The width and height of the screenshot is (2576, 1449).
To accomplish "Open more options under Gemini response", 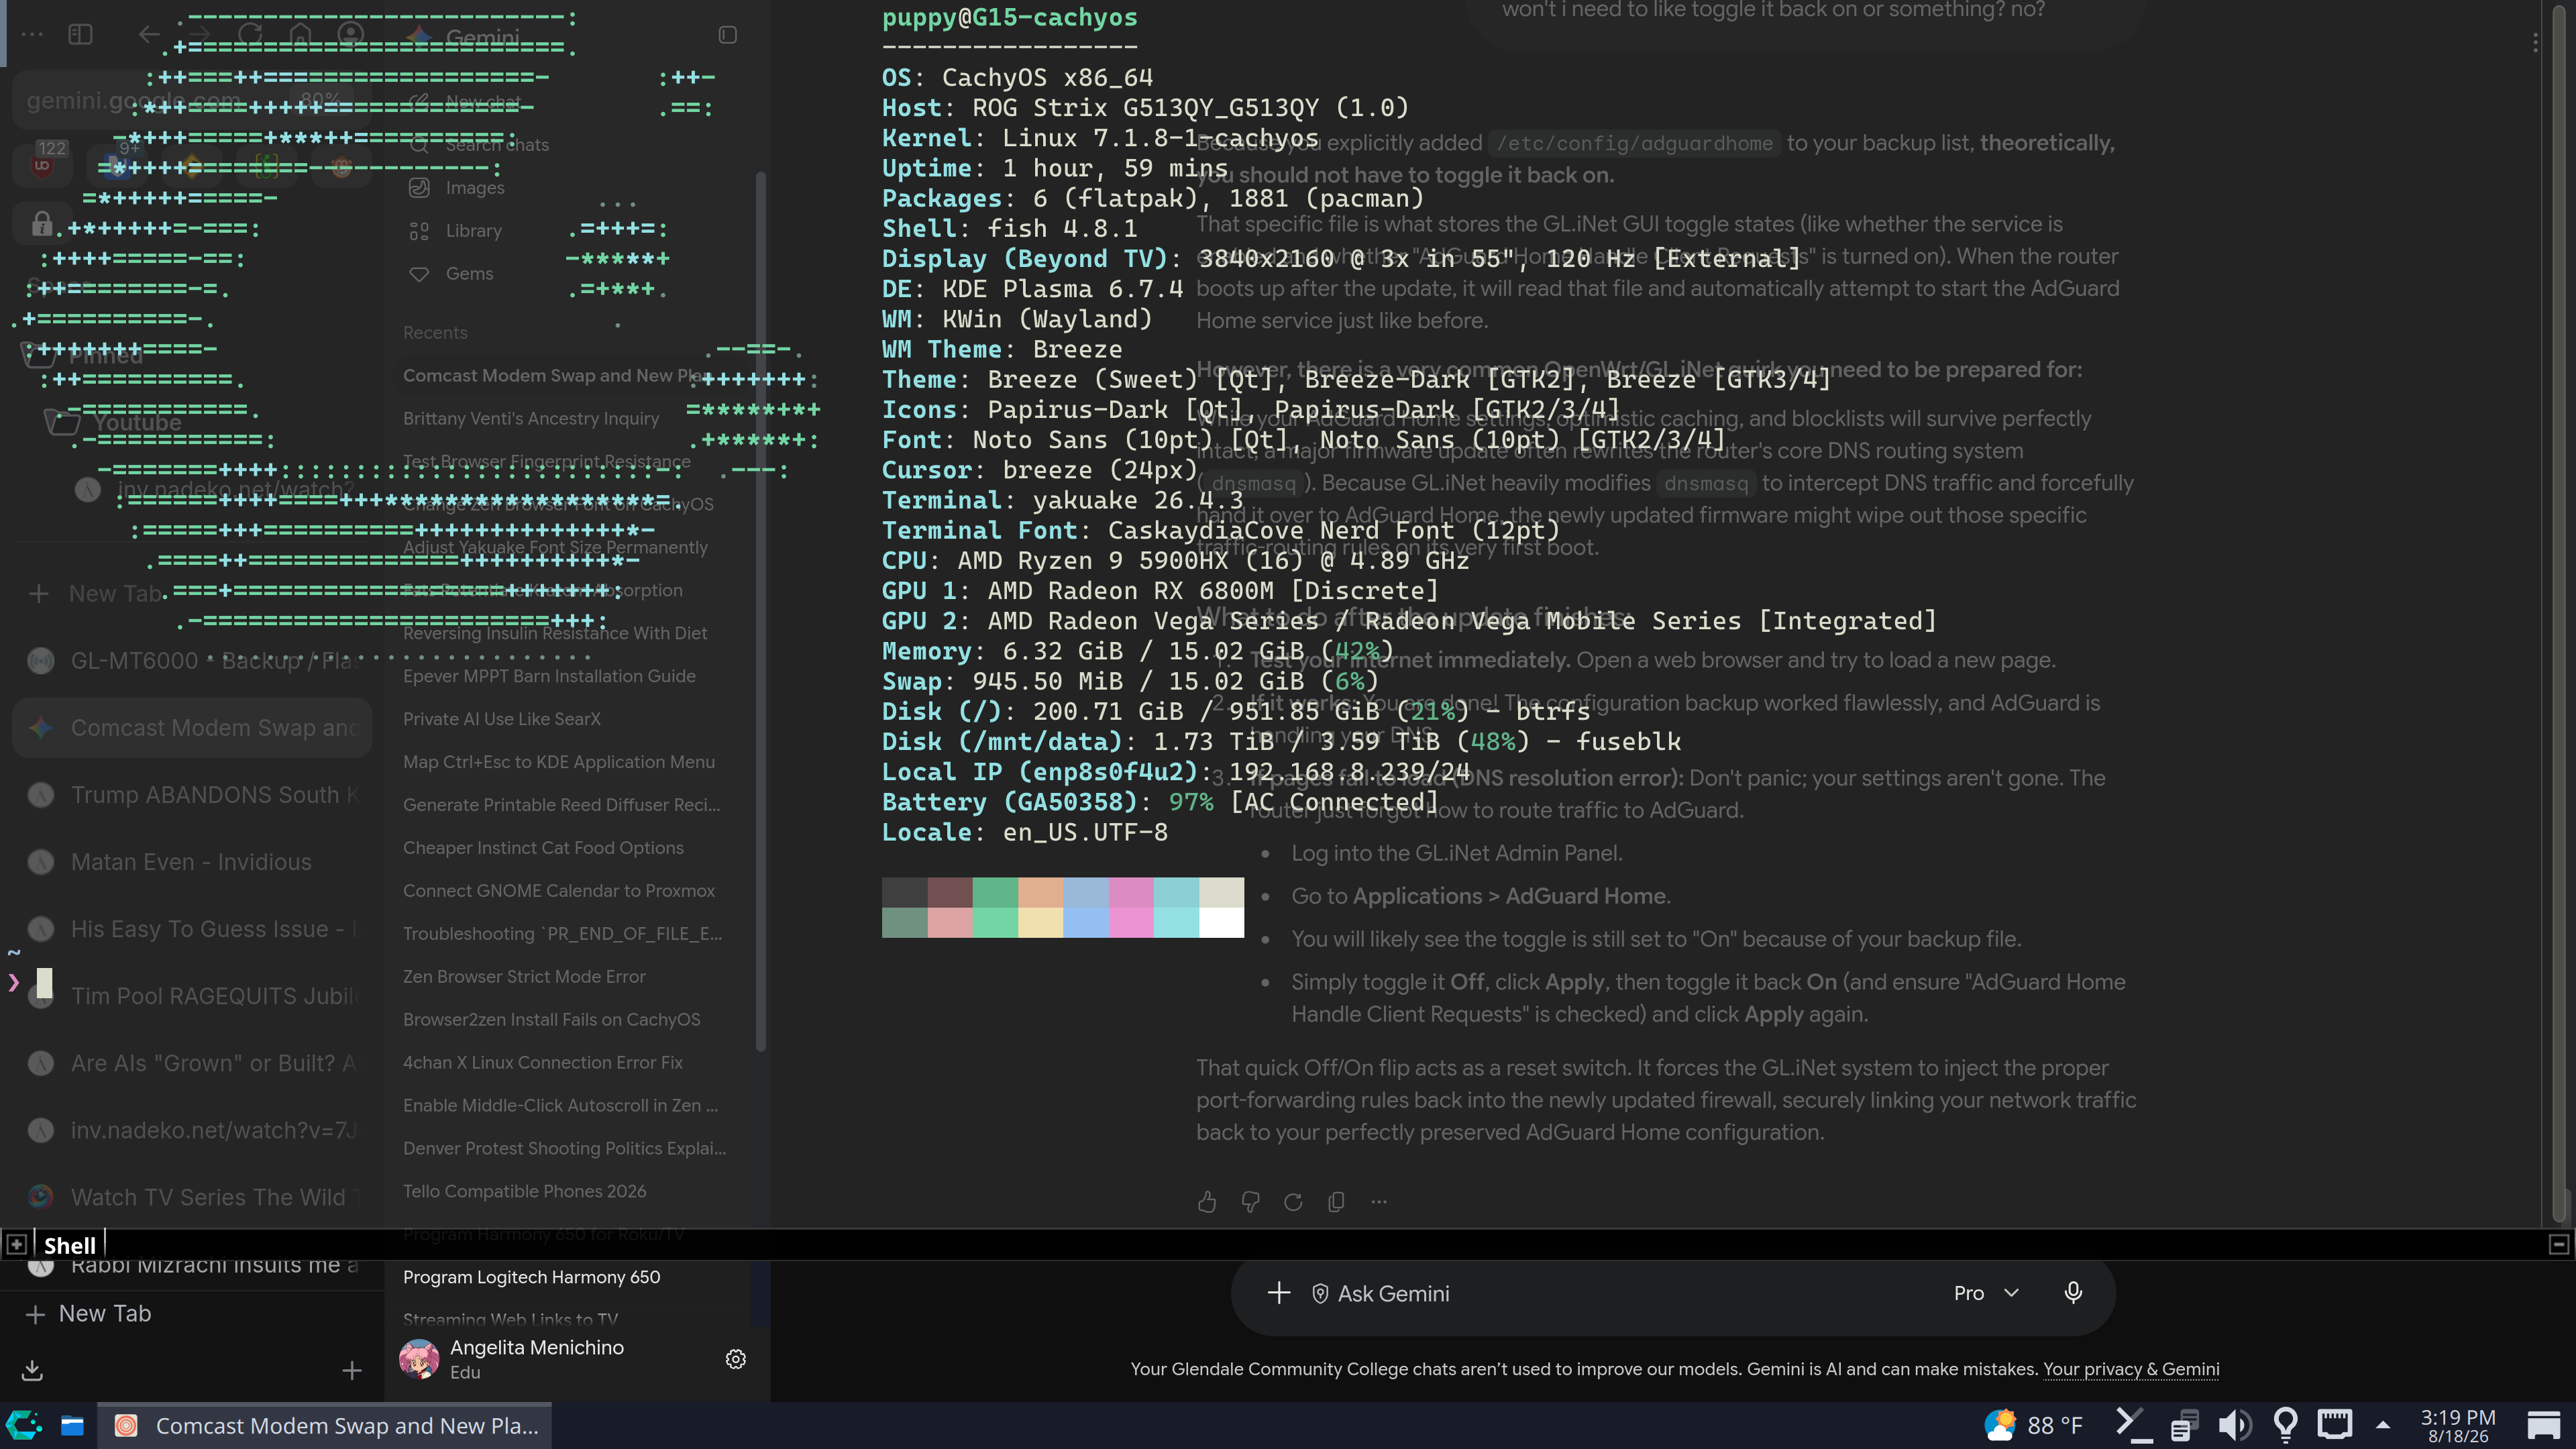I will [1379, 1201].
